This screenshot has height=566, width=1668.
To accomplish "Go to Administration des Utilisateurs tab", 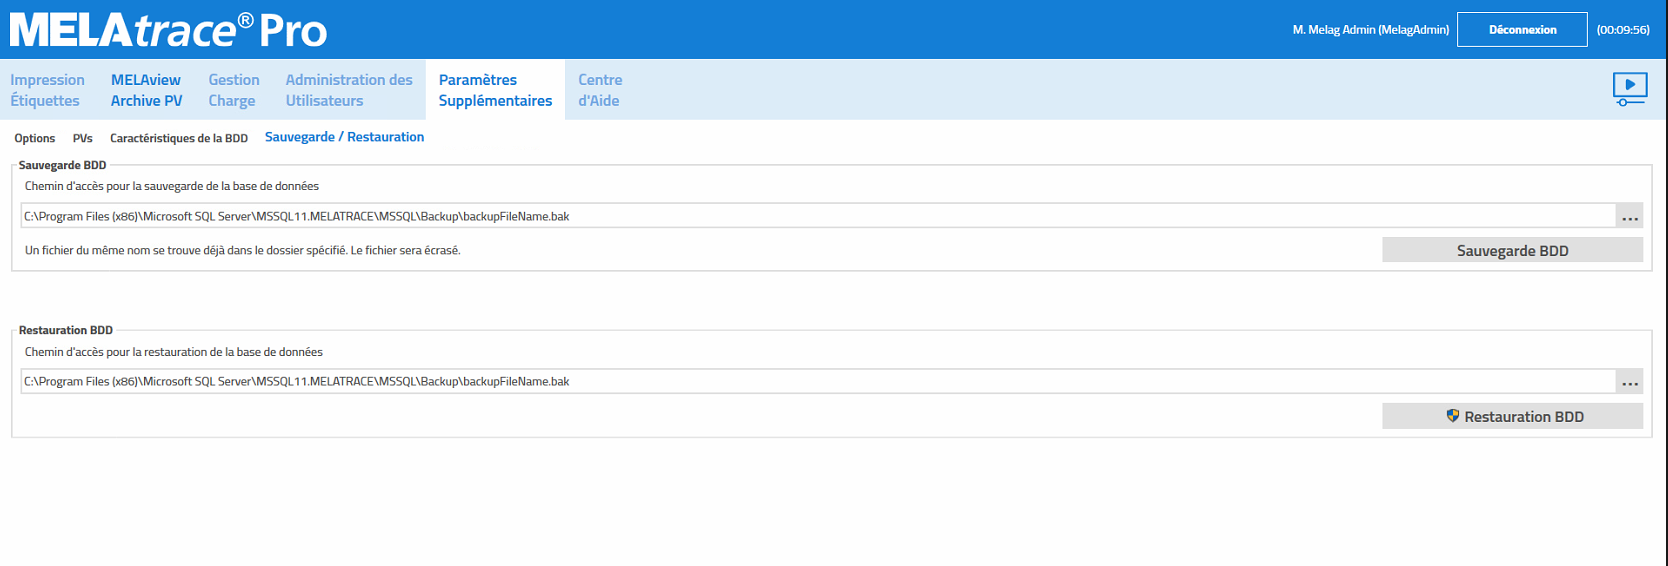I will click(x=349, y=90).
